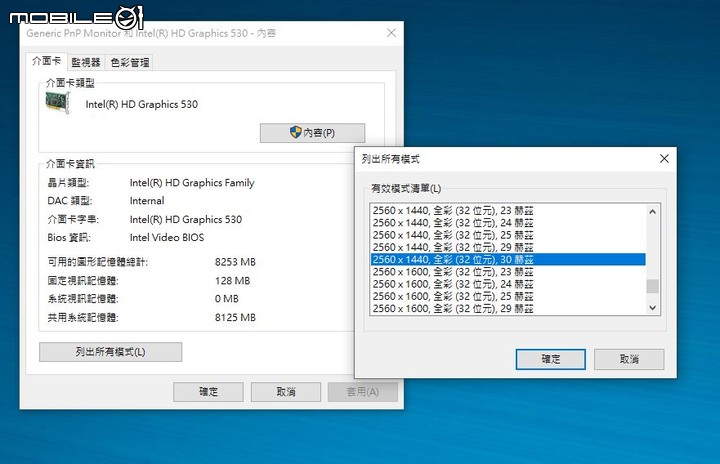This screenshot has height=464, width=720.
Task: Click the 8125 MB shared memory value
Action: click(x=235, y=317)
